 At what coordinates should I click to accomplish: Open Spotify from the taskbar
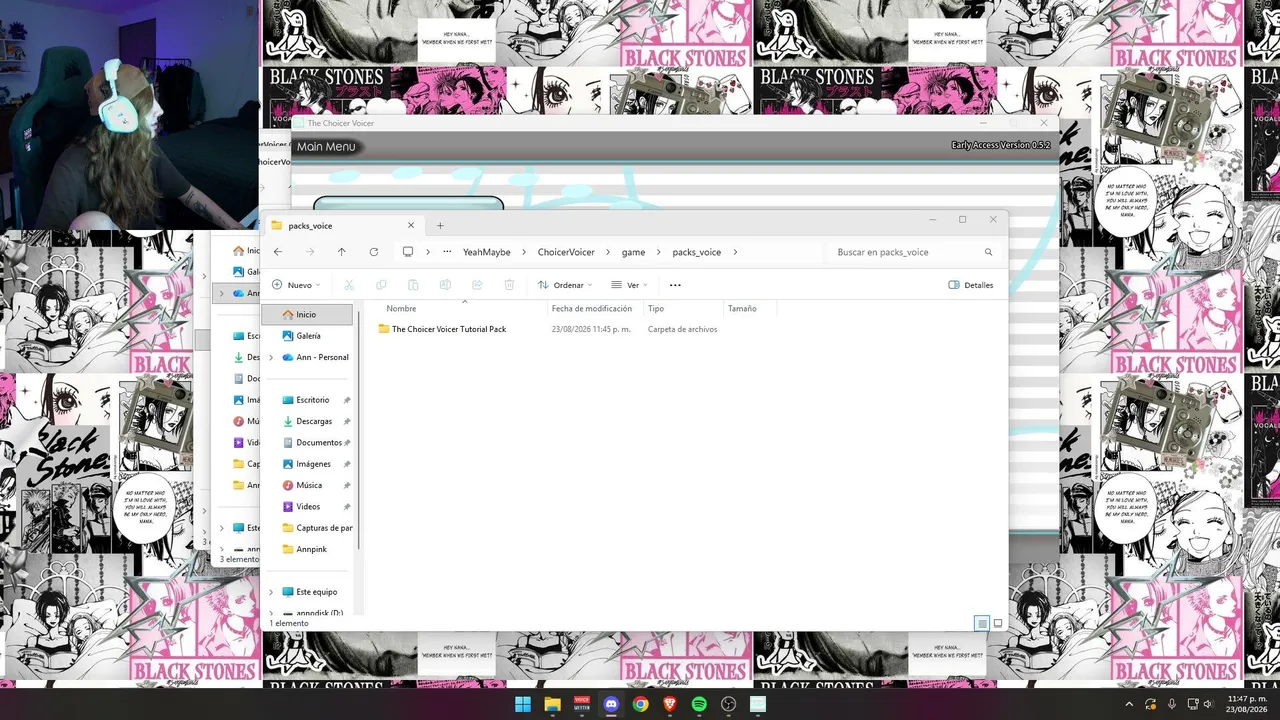pyautogui.click(x=699, y=704)
